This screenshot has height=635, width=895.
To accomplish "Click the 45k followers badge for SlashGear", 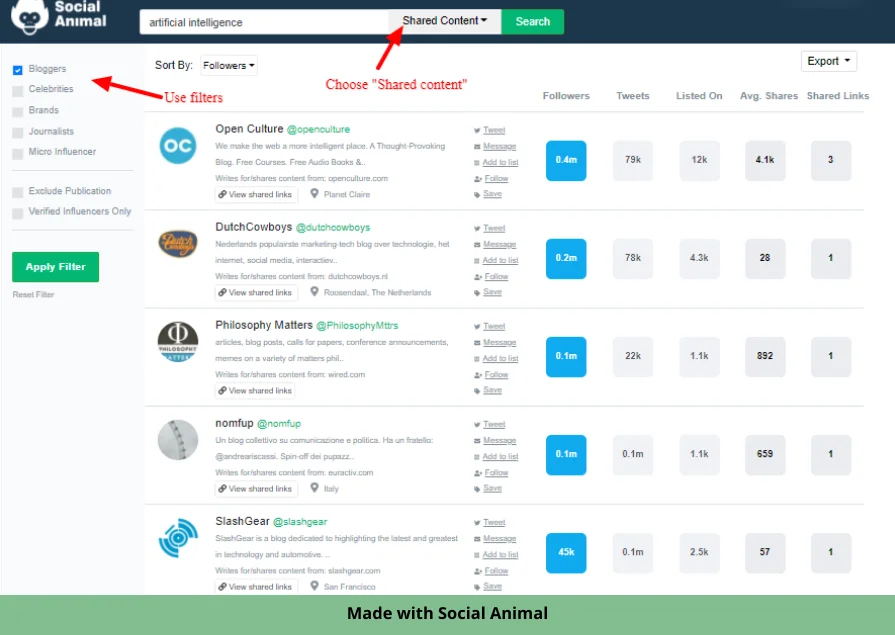I will 566,553.
